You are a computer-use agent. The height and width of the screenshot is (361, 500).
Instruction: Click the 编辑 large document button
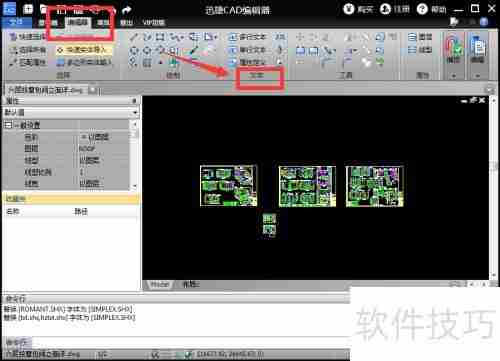tap(478, 48)
